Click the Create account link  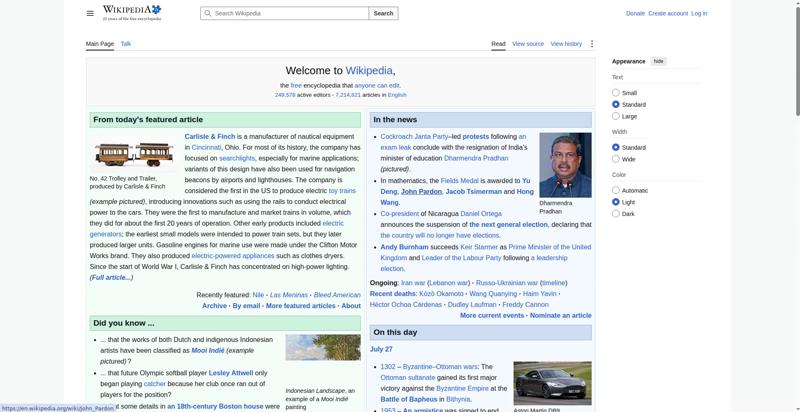click(x=668, y=13)
